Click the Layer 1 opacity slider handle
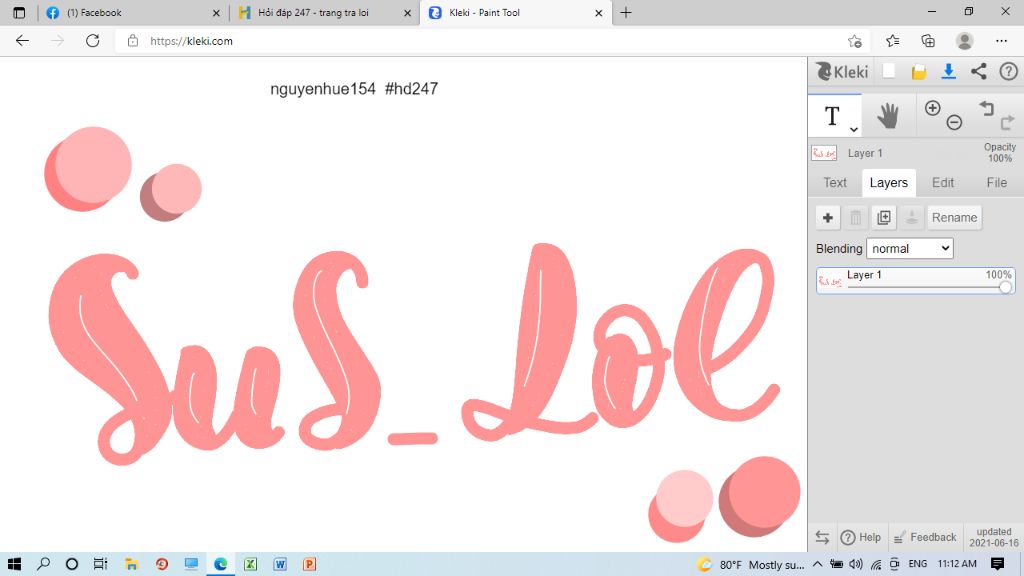 1005,287
